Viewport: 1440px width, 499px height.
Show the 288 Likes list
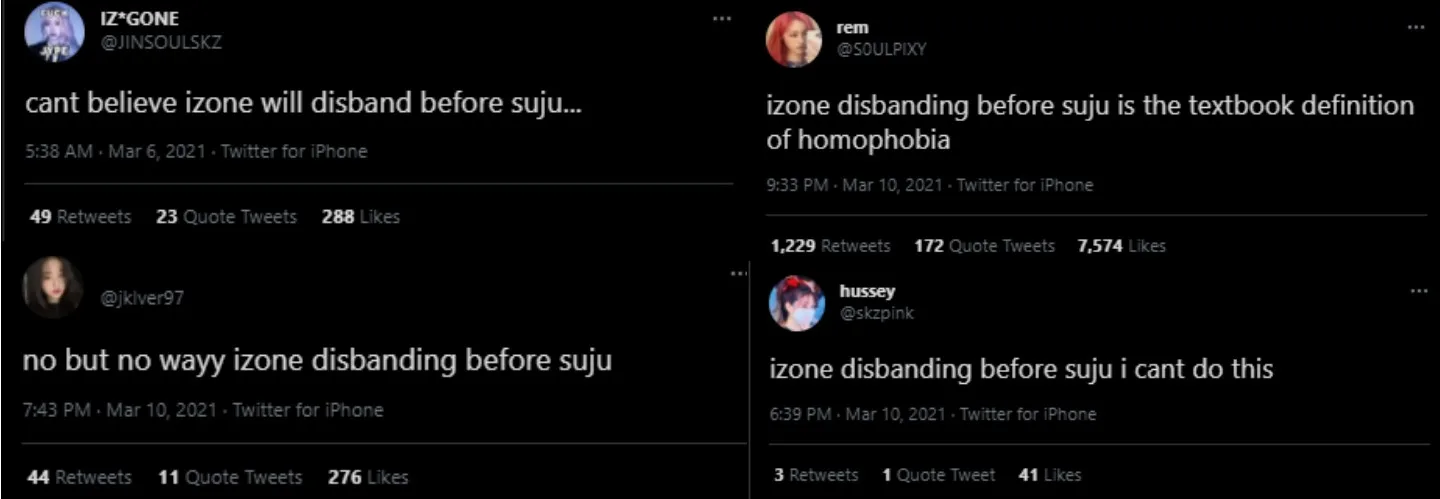coord(360,217)
